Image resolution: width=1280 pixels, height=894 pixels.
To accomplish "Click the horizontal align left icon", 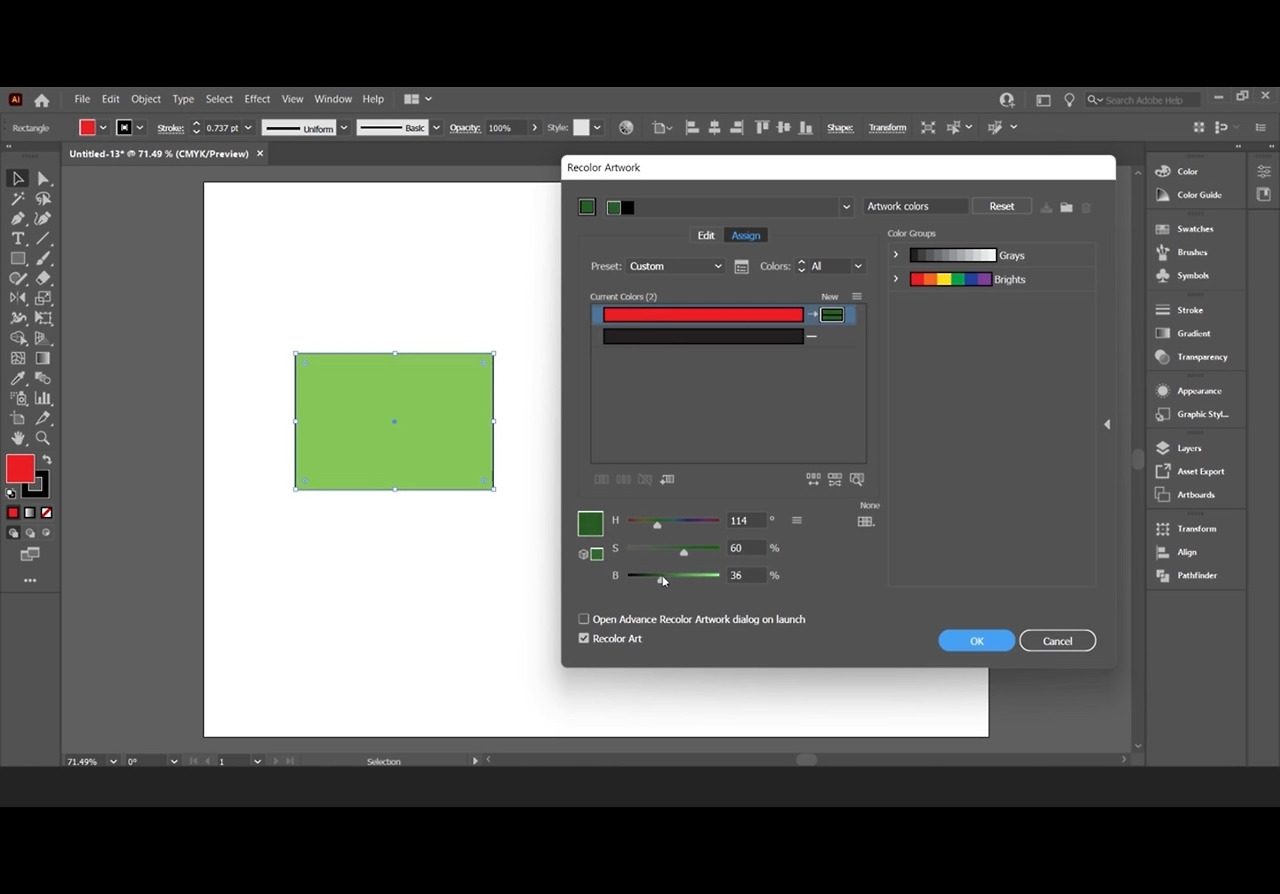I will (691, 128).
